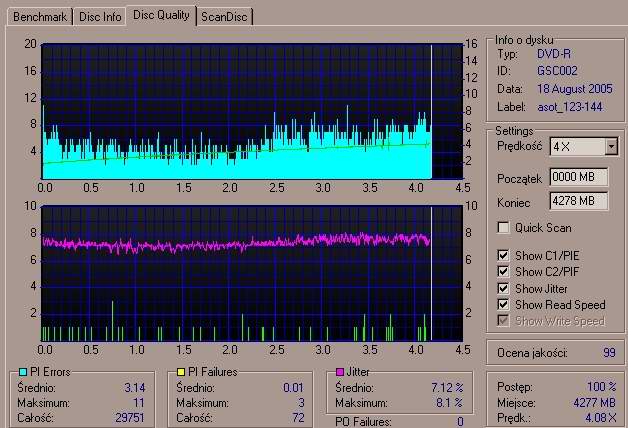Image resolution: width=628 pixels, height=428 pixels.
Task: Click the magenta Jitter swatch
Action: (340, 372)
